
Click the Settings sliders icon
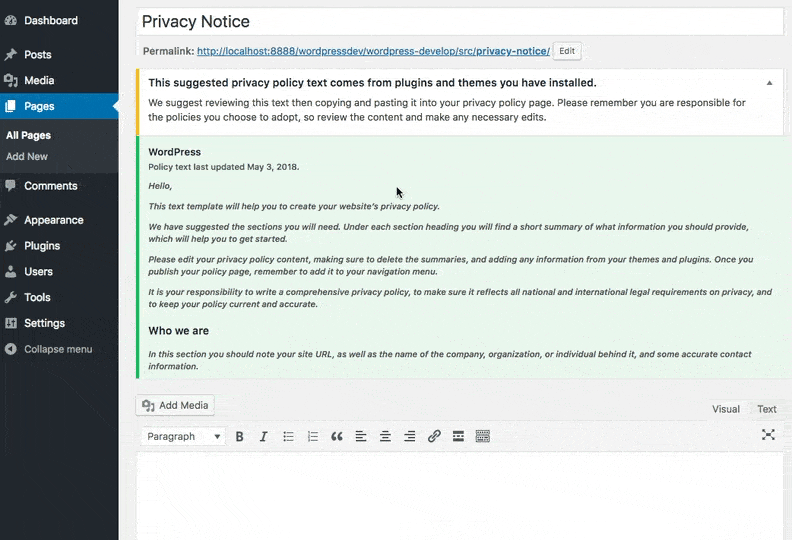click(11, 323)
